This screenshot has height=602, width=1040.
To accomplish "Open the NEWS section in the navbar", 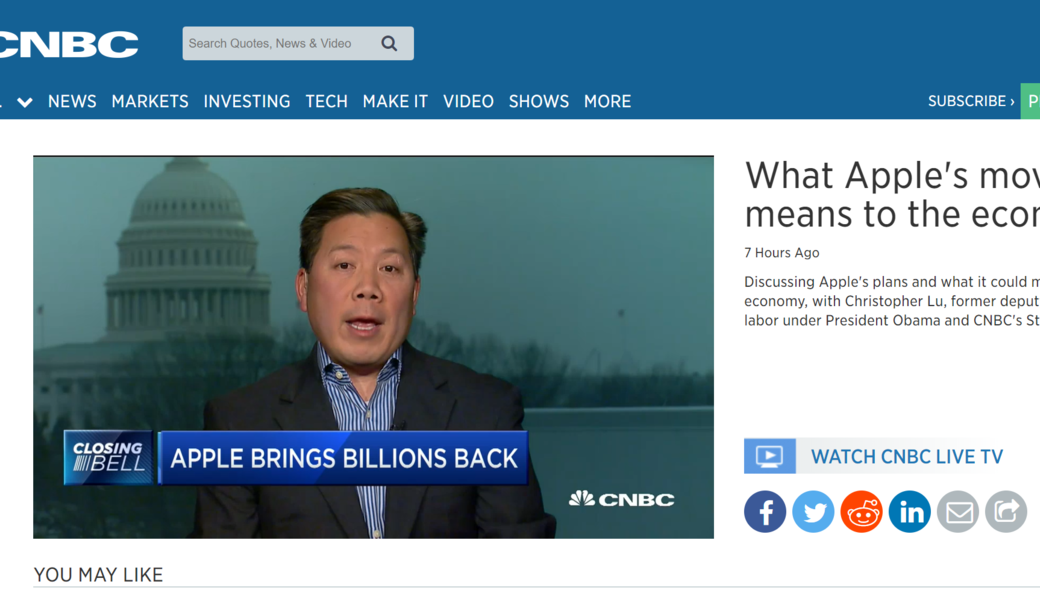I will click(72, 101).
